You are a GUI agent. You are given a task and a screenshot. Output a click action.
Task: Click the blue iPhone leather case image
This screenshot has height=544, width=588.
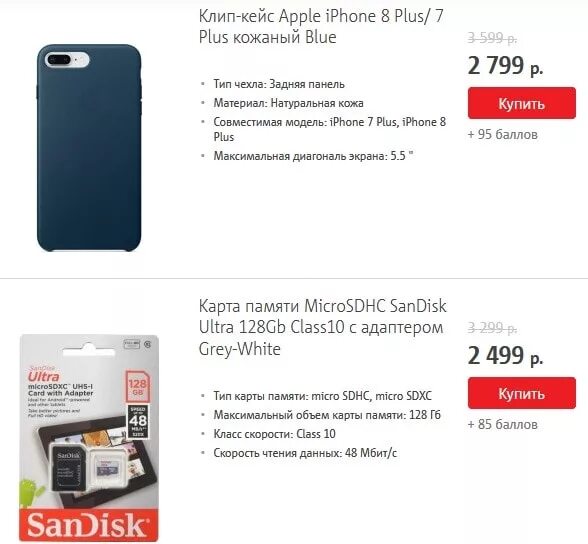[89, 148]
